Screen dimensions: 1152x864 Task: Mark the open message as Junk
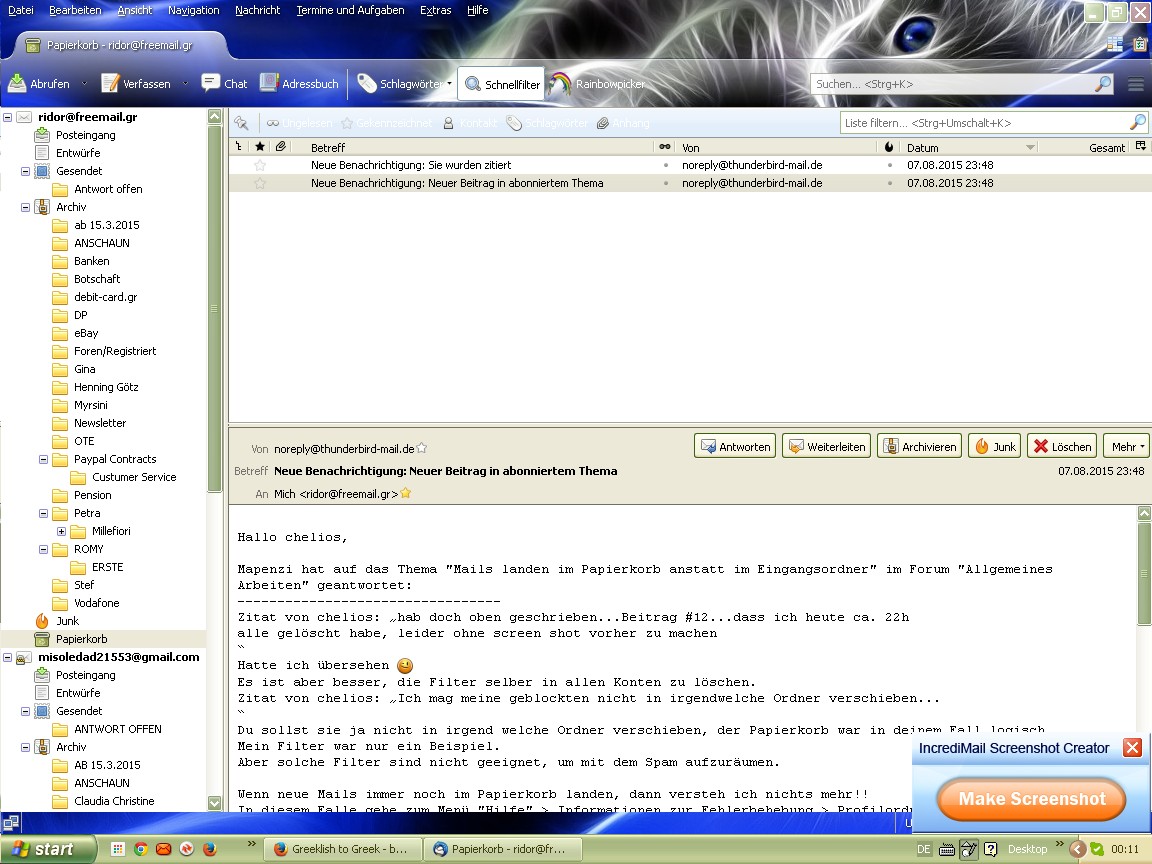click(x=994, y=447)
